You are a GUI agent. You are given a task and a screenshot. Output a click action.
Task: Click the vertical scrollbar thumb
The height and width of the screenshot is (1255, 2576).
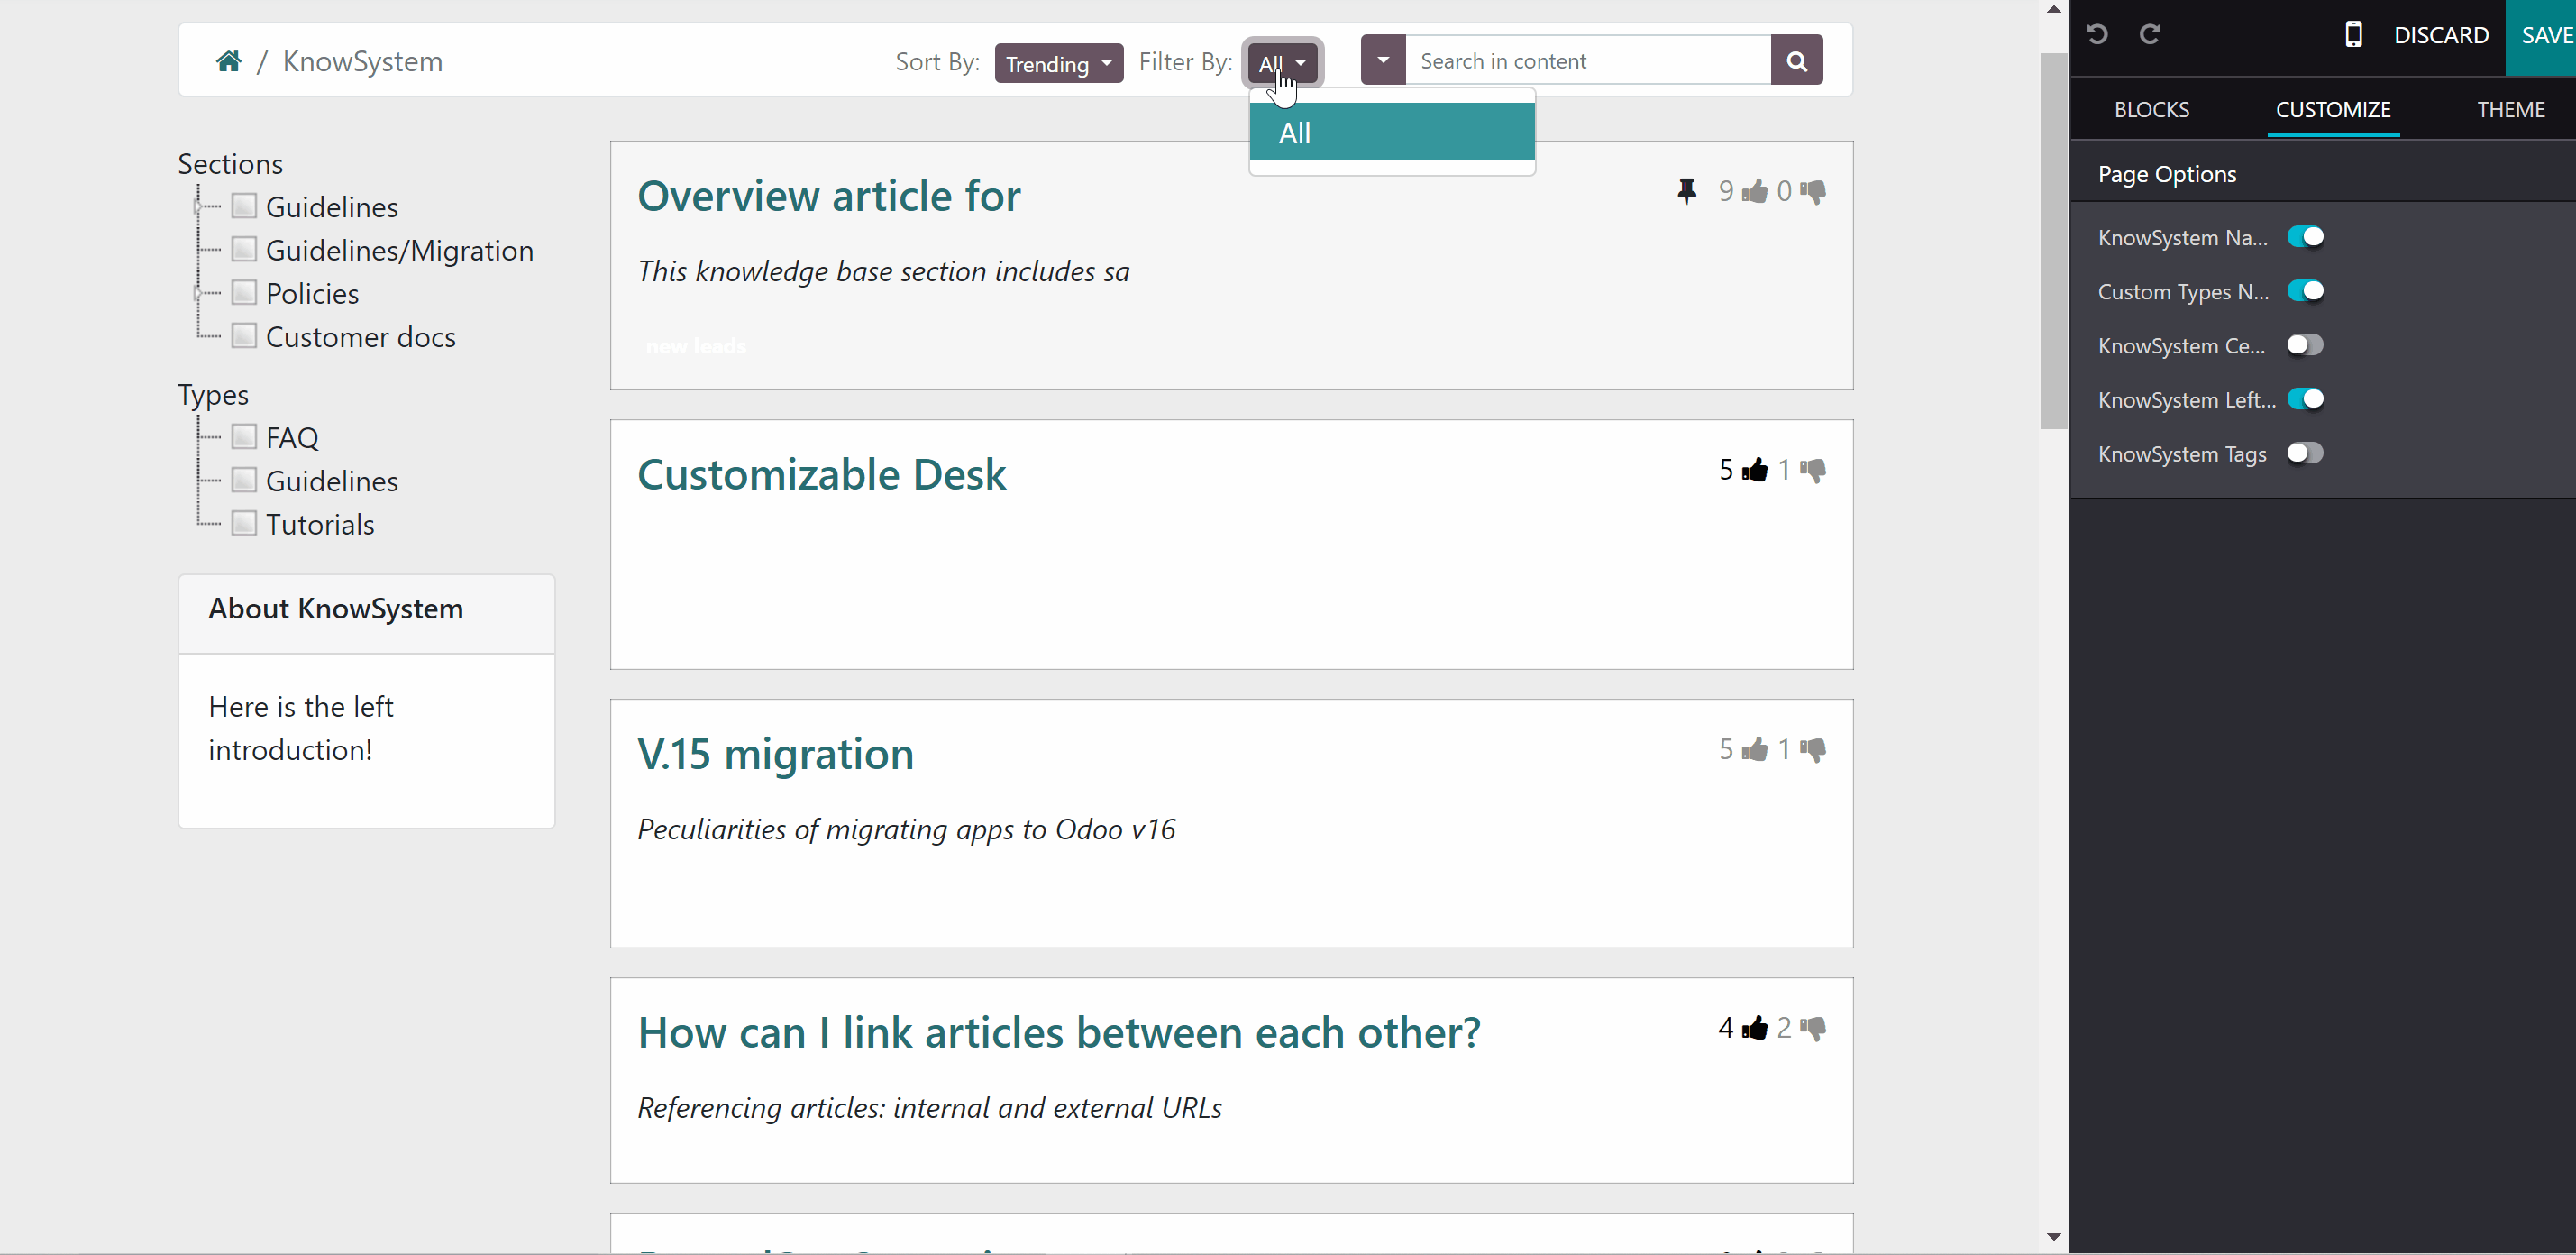click(x=2054, y=241)
